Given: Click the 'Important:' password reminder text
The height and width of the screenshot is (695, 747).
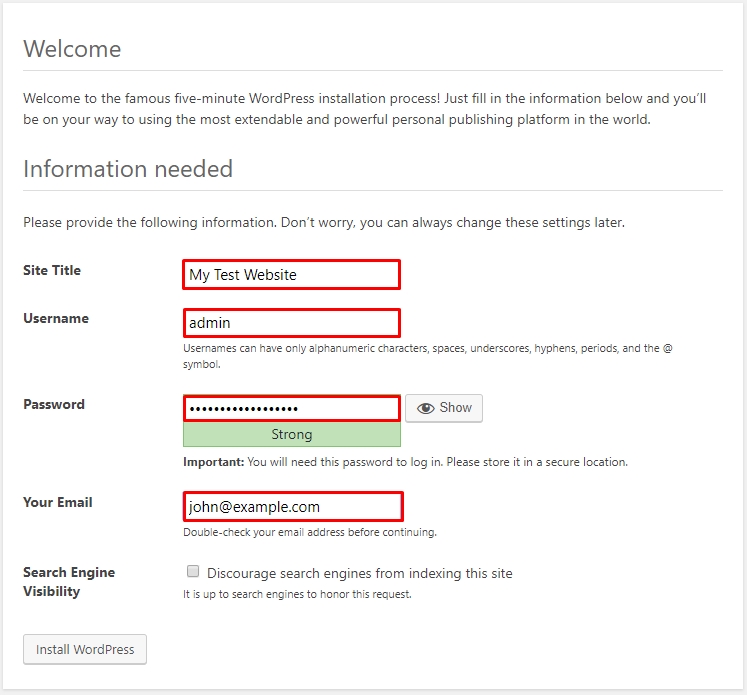Looking at the screenshot, I should (405, 462).
